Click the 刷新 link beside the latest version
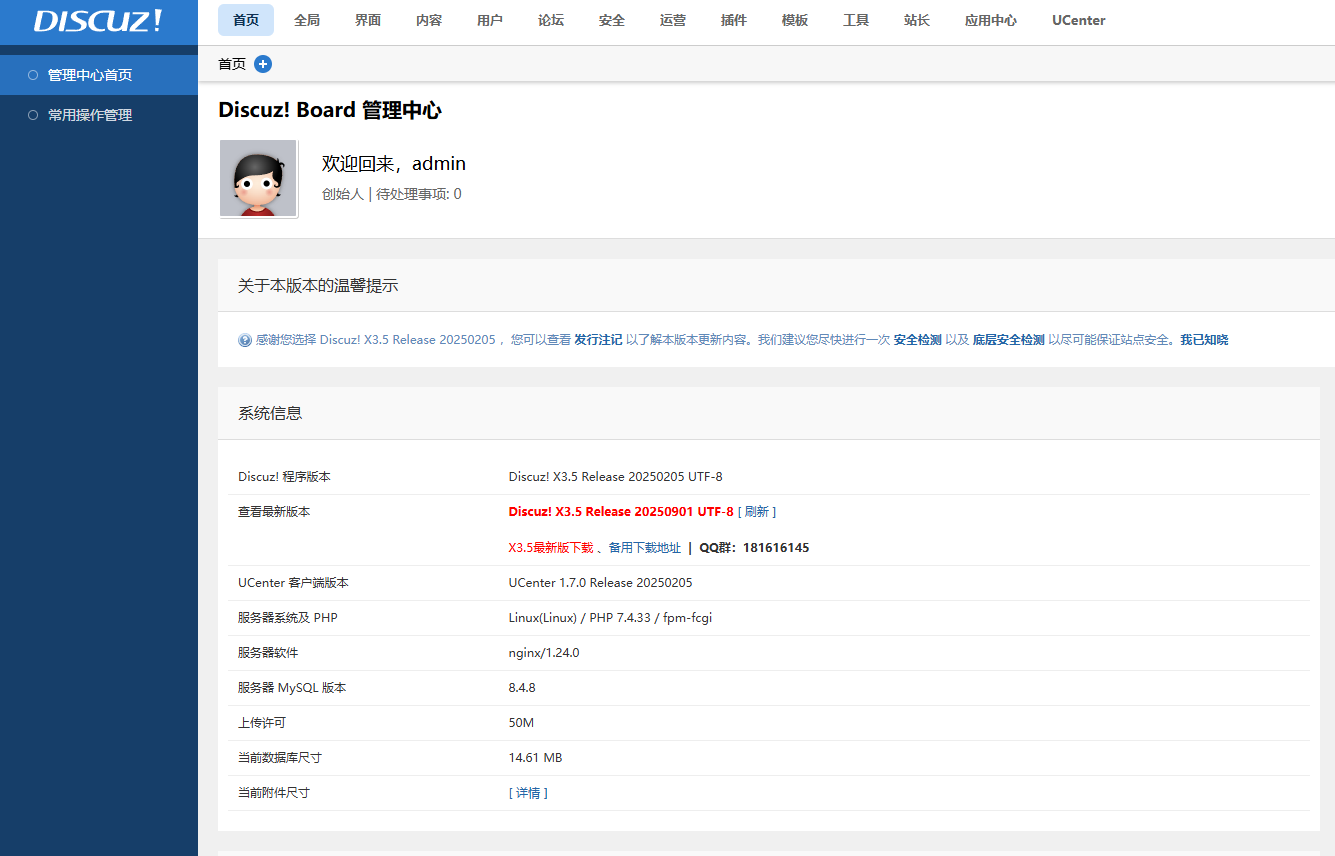Viewport: 1335px width, 856px height. pyautogui.click(x=757, y=512)
